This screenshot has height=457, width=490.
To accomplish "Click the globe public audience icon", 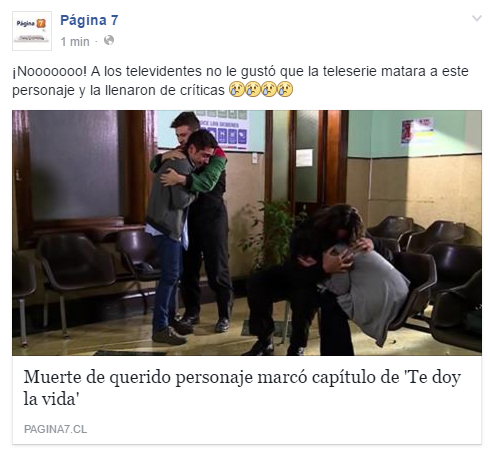I will 109,40.
